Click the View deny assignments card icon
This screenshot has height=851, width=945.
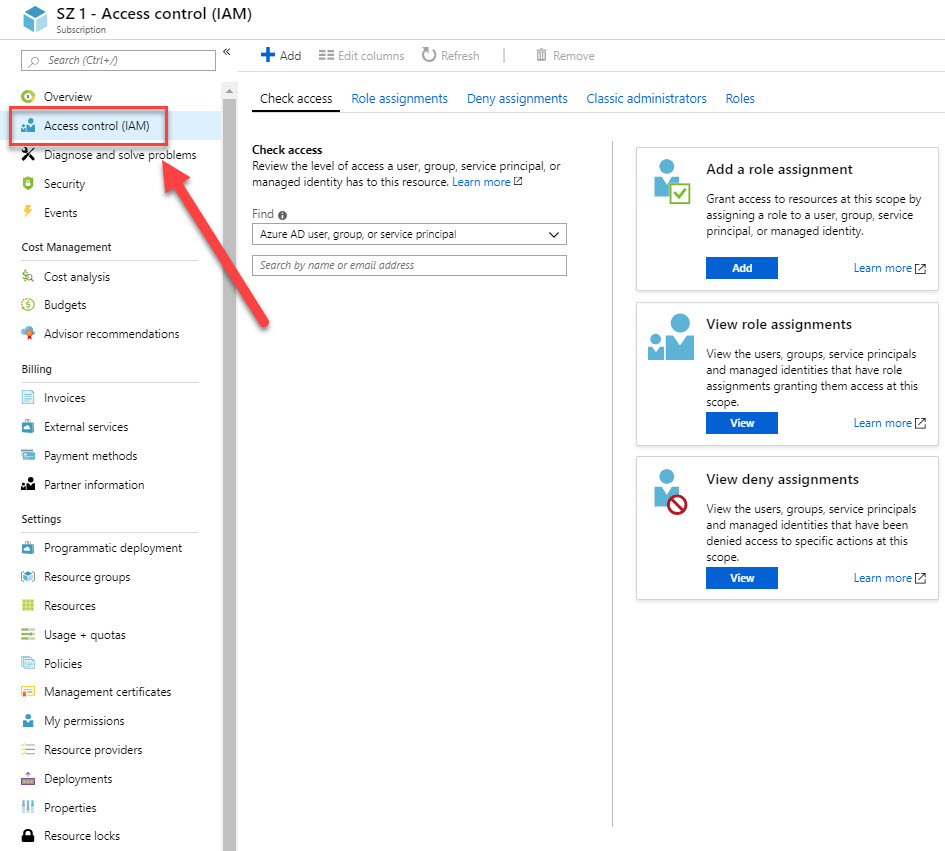[x=671, y=492]
